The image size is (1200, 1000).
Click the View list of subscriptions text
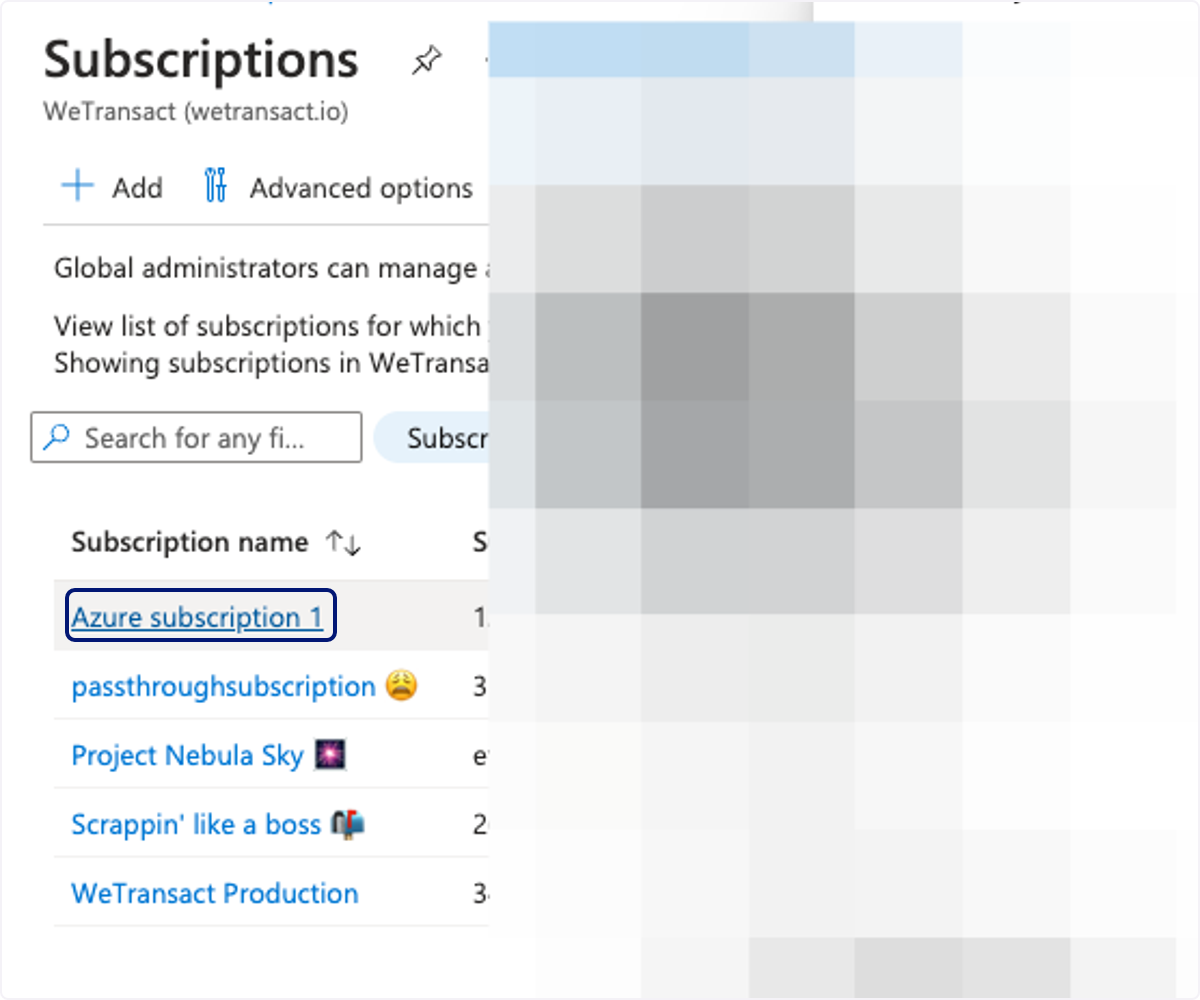[x=268, y=326]
